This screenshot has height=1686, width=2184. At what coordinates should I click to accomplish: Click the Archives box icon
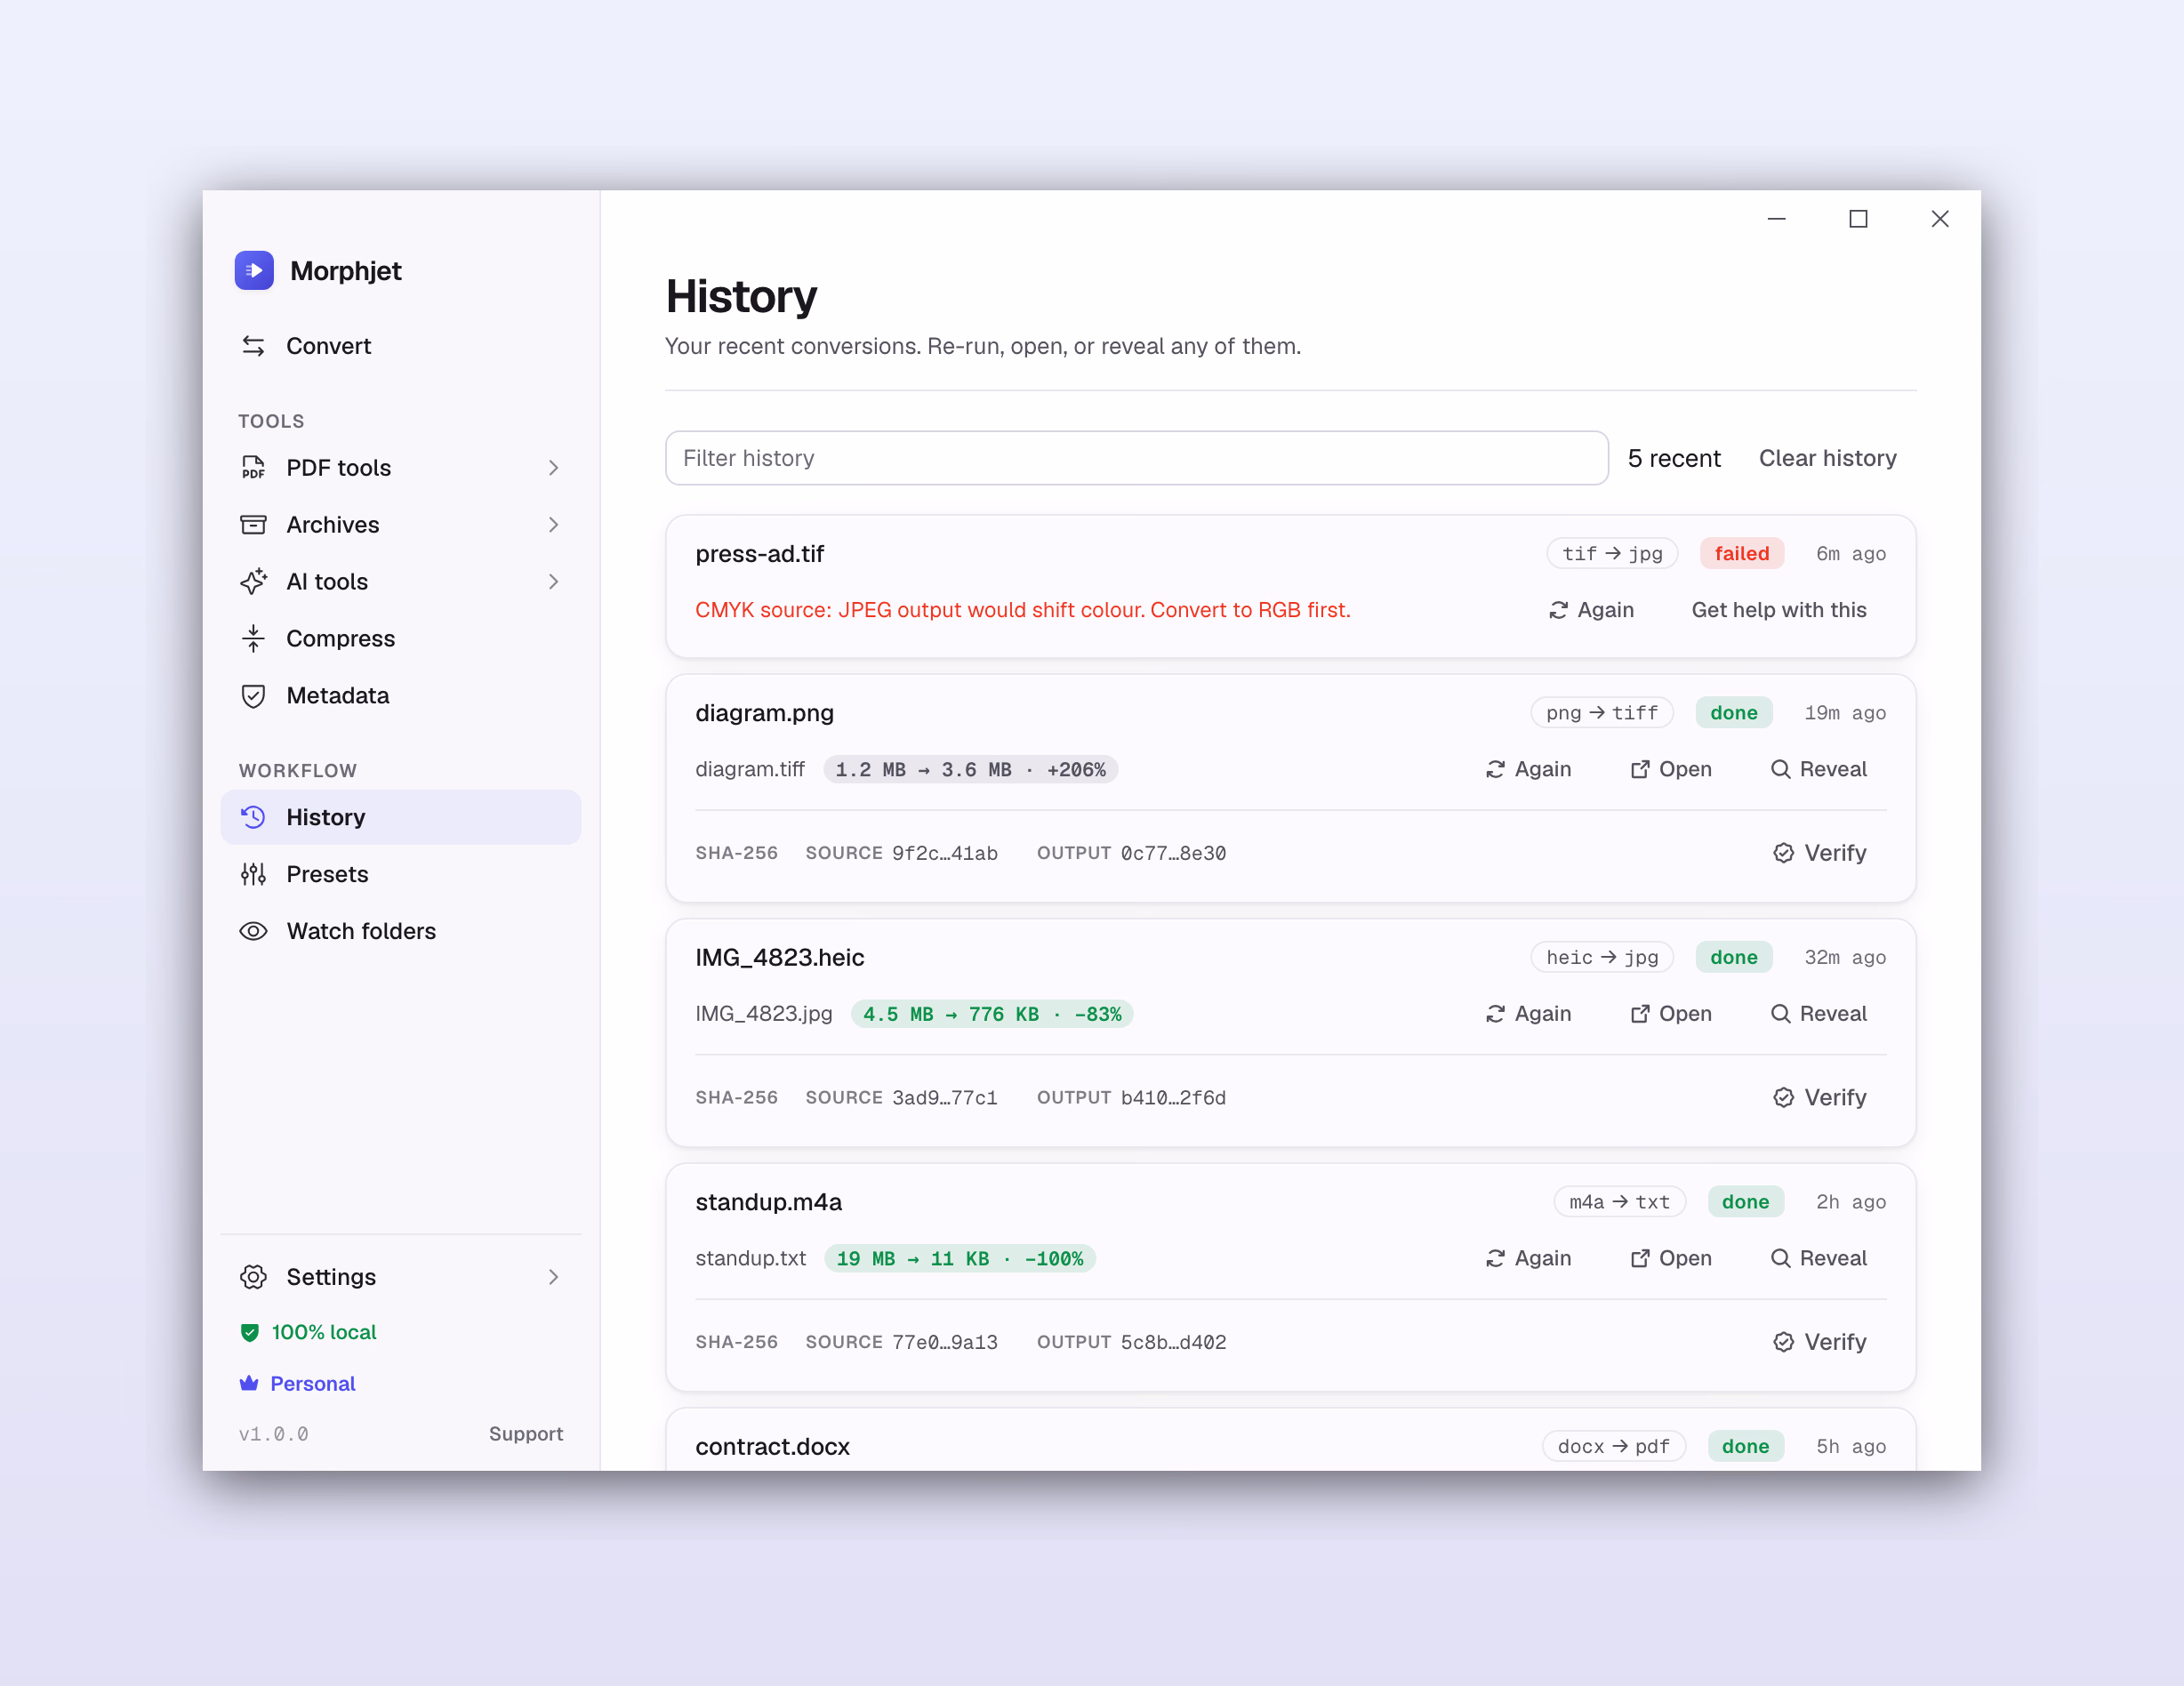254,525
